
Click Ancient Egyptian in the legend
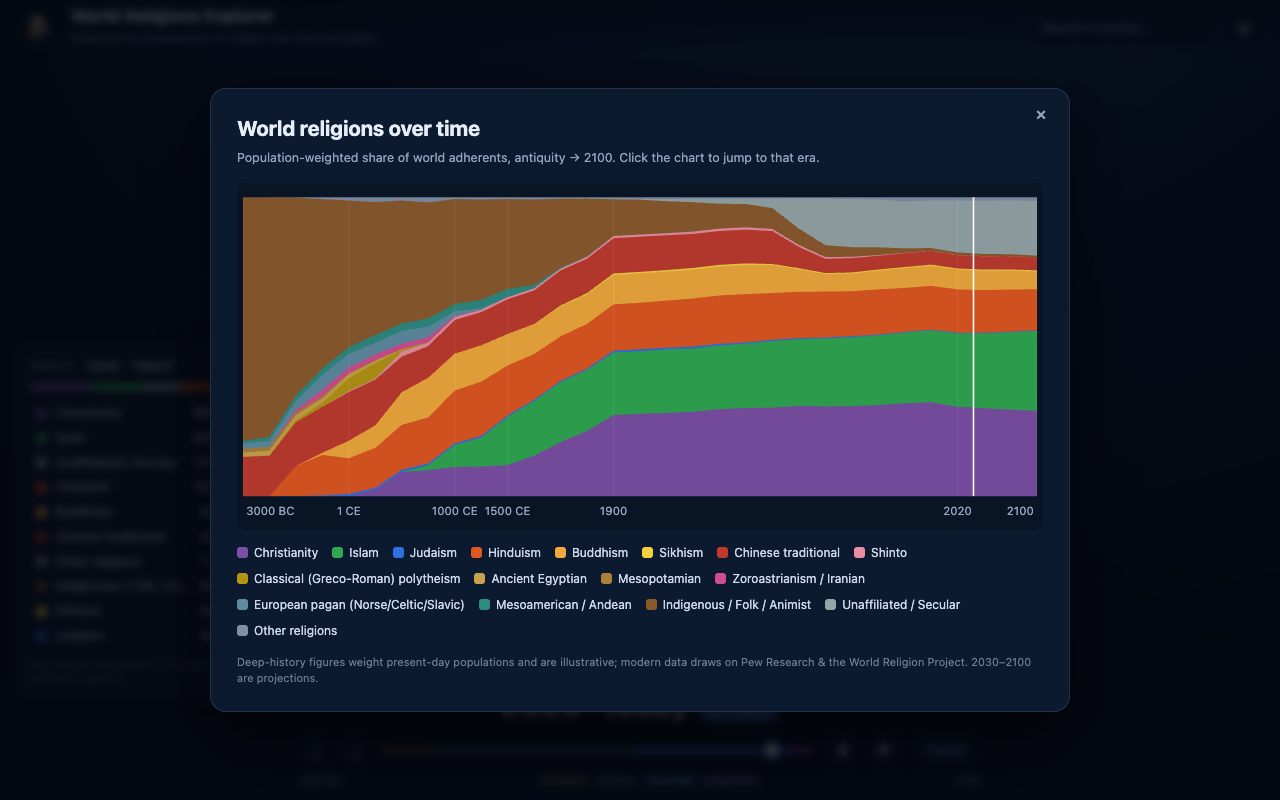[530, 579]
